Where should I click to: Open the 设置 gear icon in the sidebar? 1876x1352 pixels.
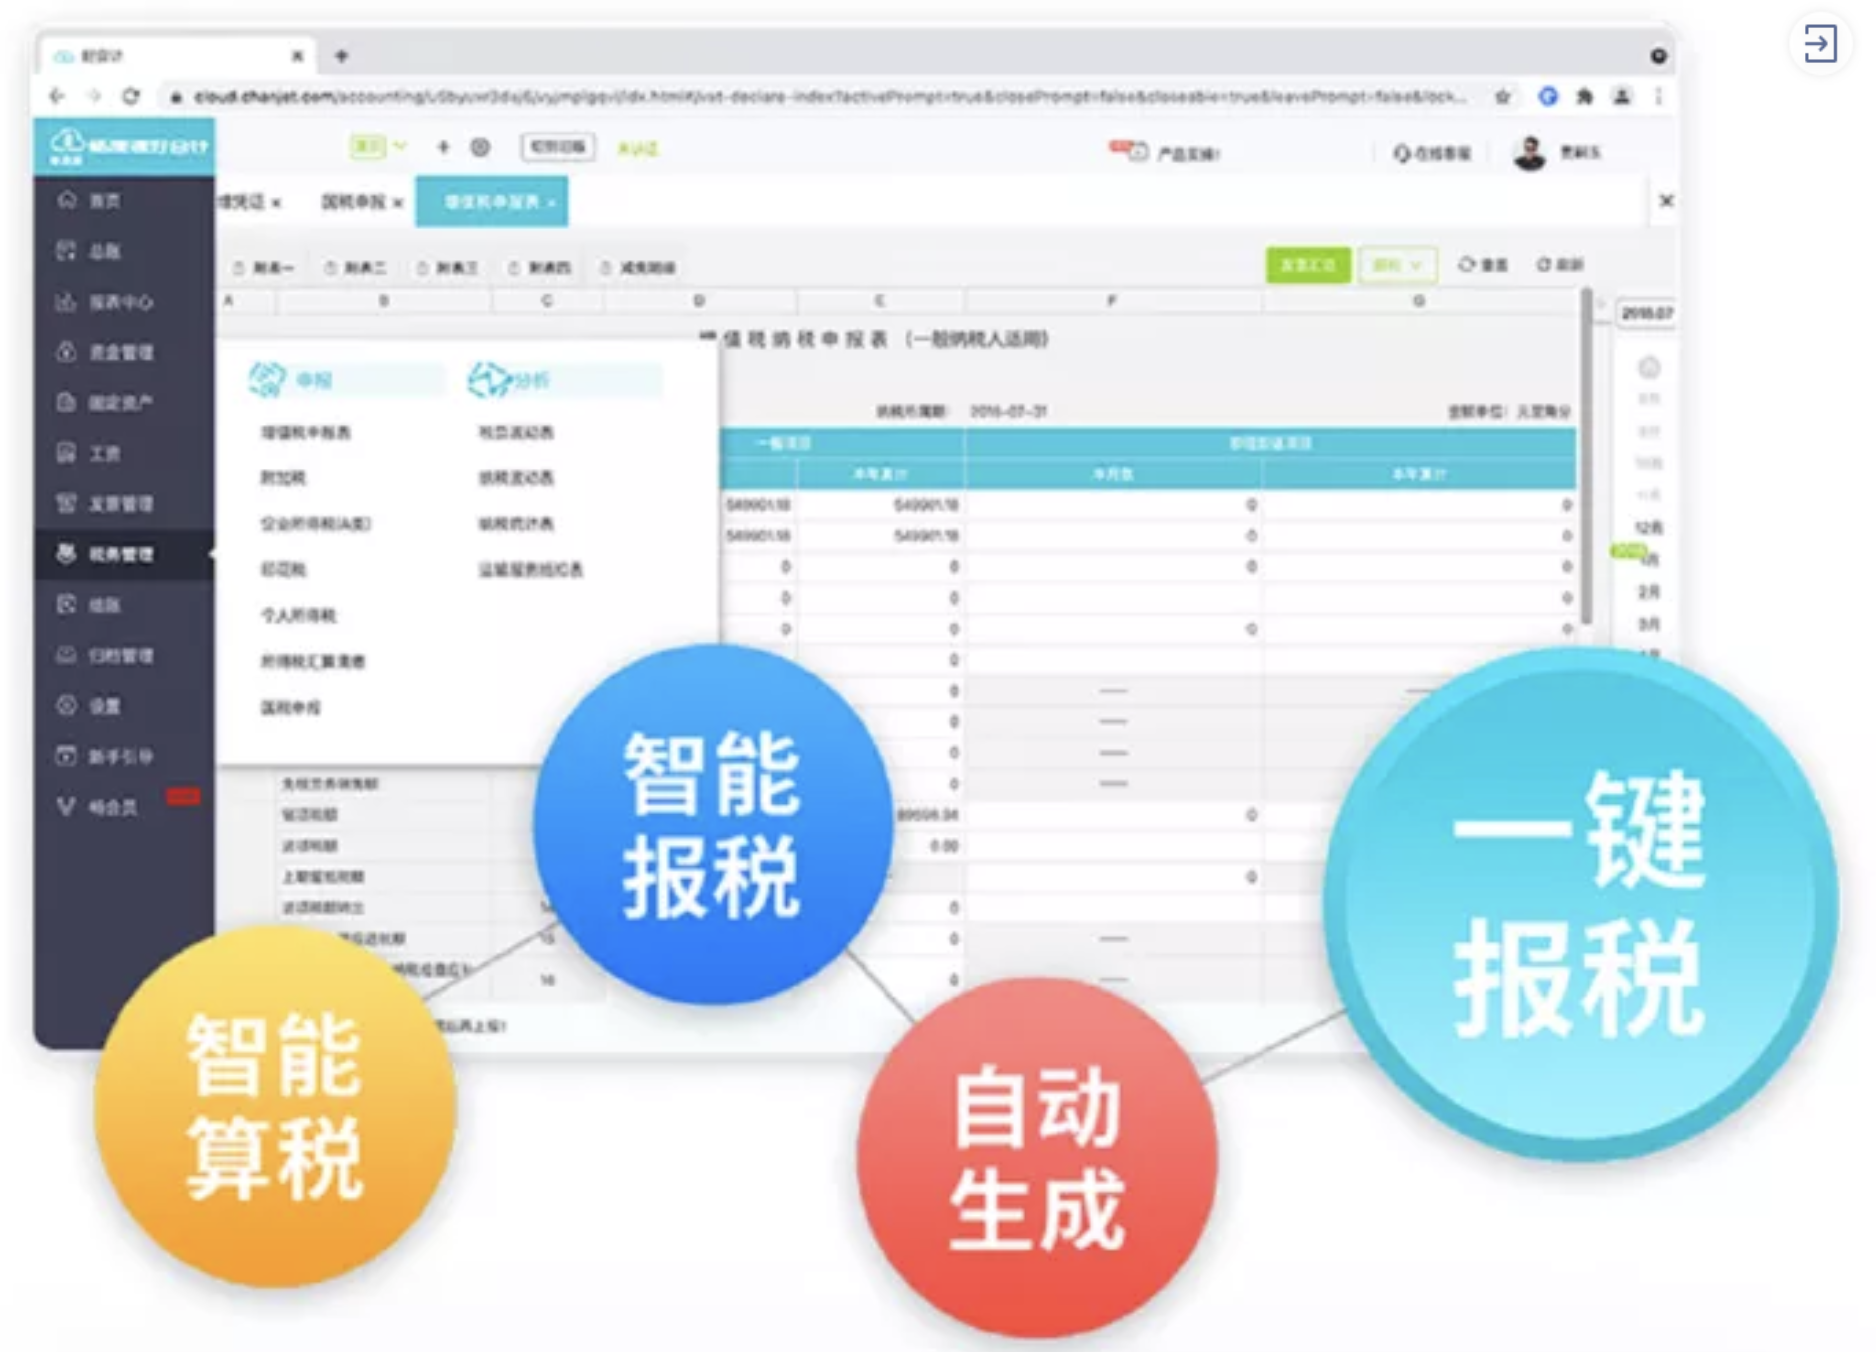click(x=66, y=705)
